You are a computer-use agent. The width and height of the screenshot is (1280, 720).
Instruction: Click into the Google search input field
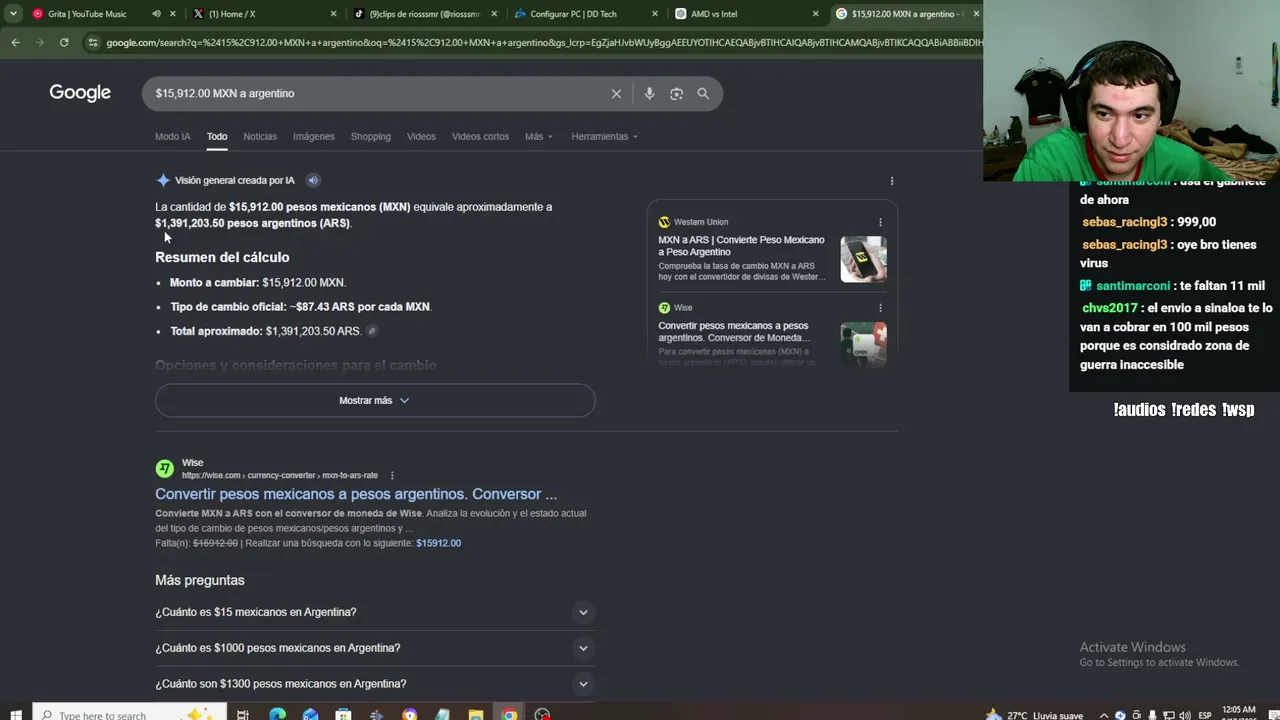click(x=375, y=93)
